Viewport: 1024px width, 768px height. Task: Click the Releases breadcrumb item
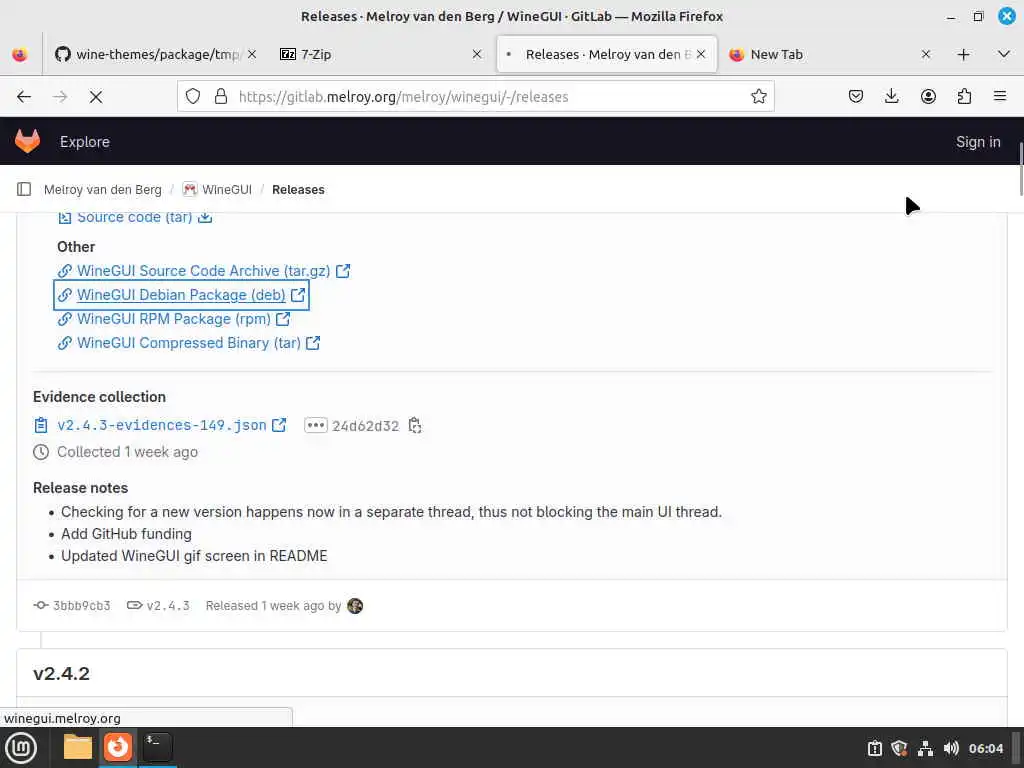(x=298, y=189)
